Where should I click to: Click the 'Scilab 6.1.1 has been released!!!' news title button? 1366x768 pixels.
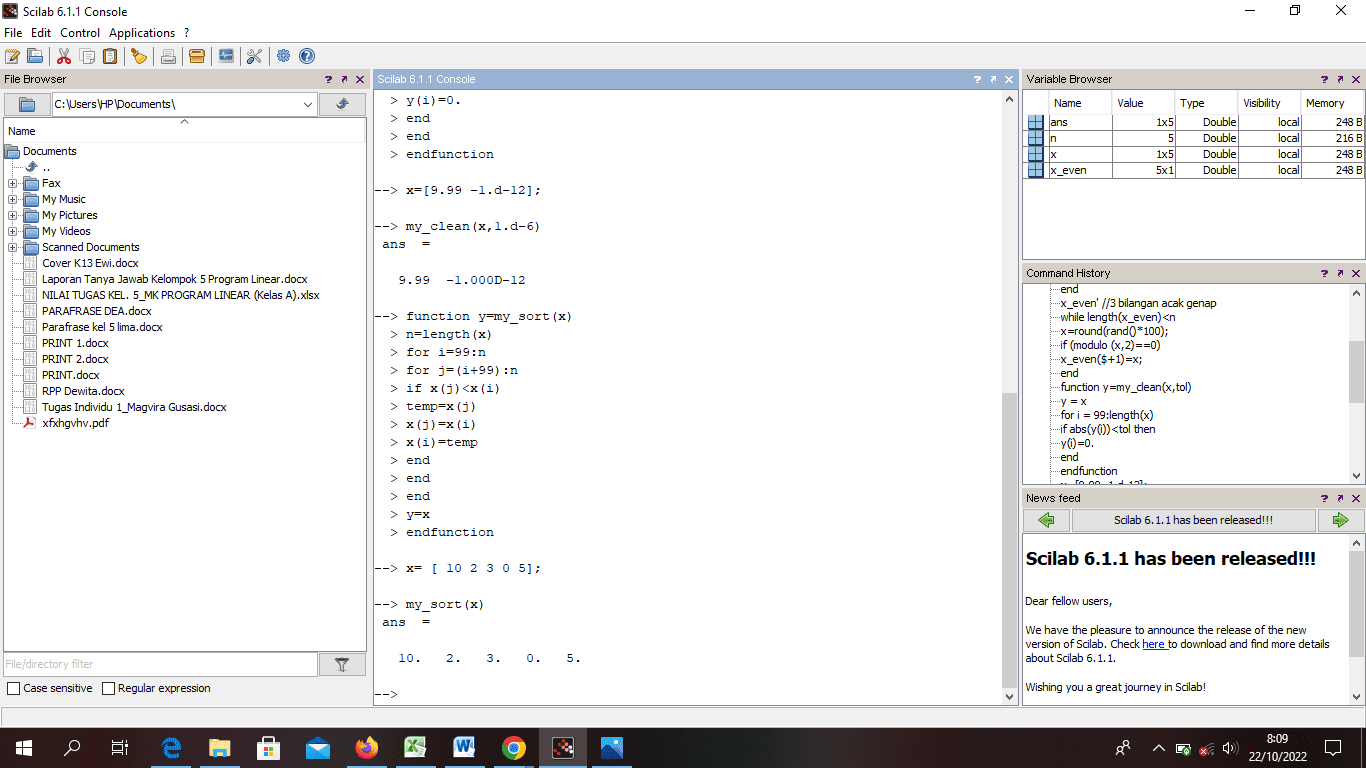[x=1194, y=520]
